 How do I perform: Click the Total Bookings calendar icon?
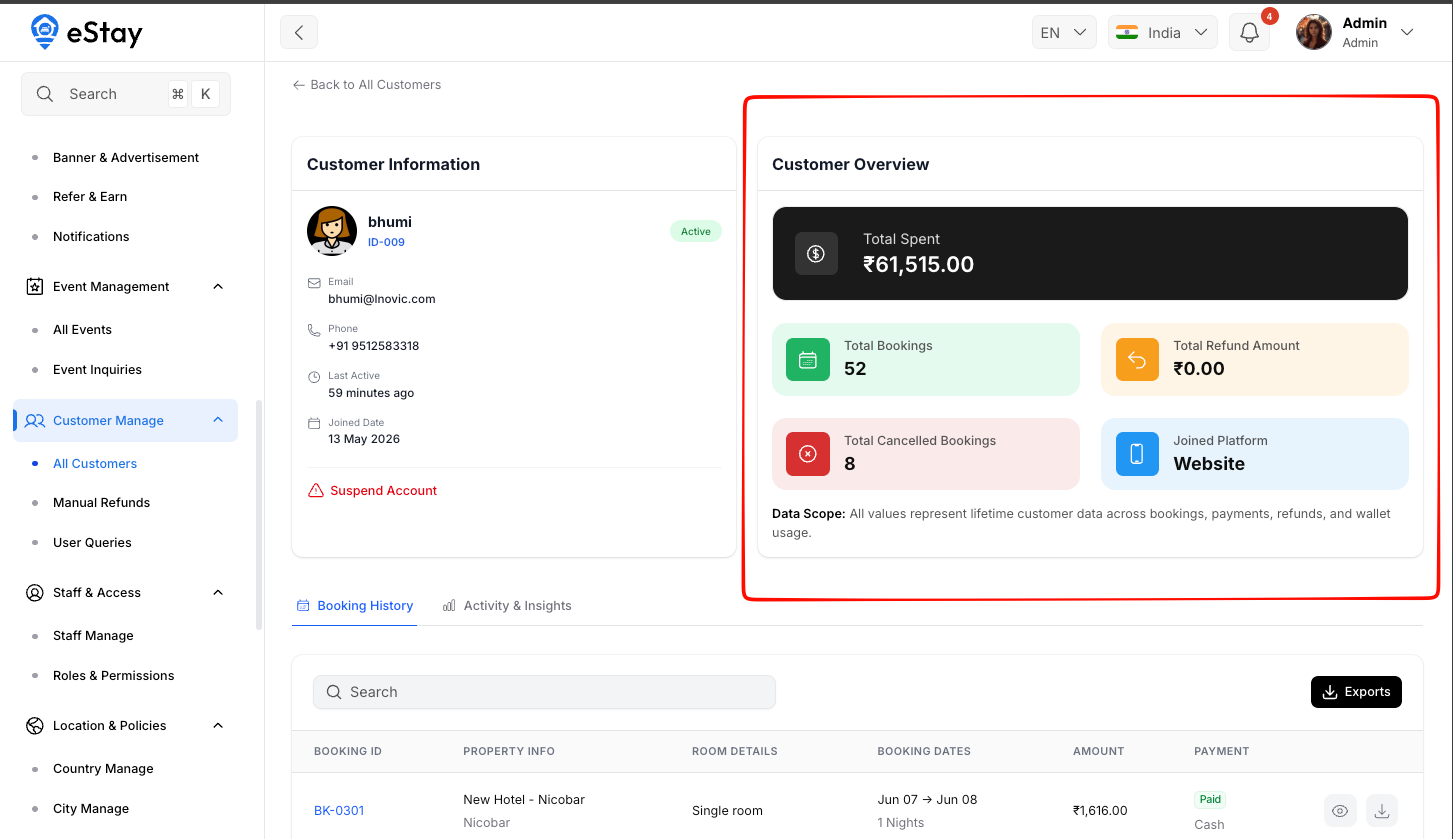(808, 360)
